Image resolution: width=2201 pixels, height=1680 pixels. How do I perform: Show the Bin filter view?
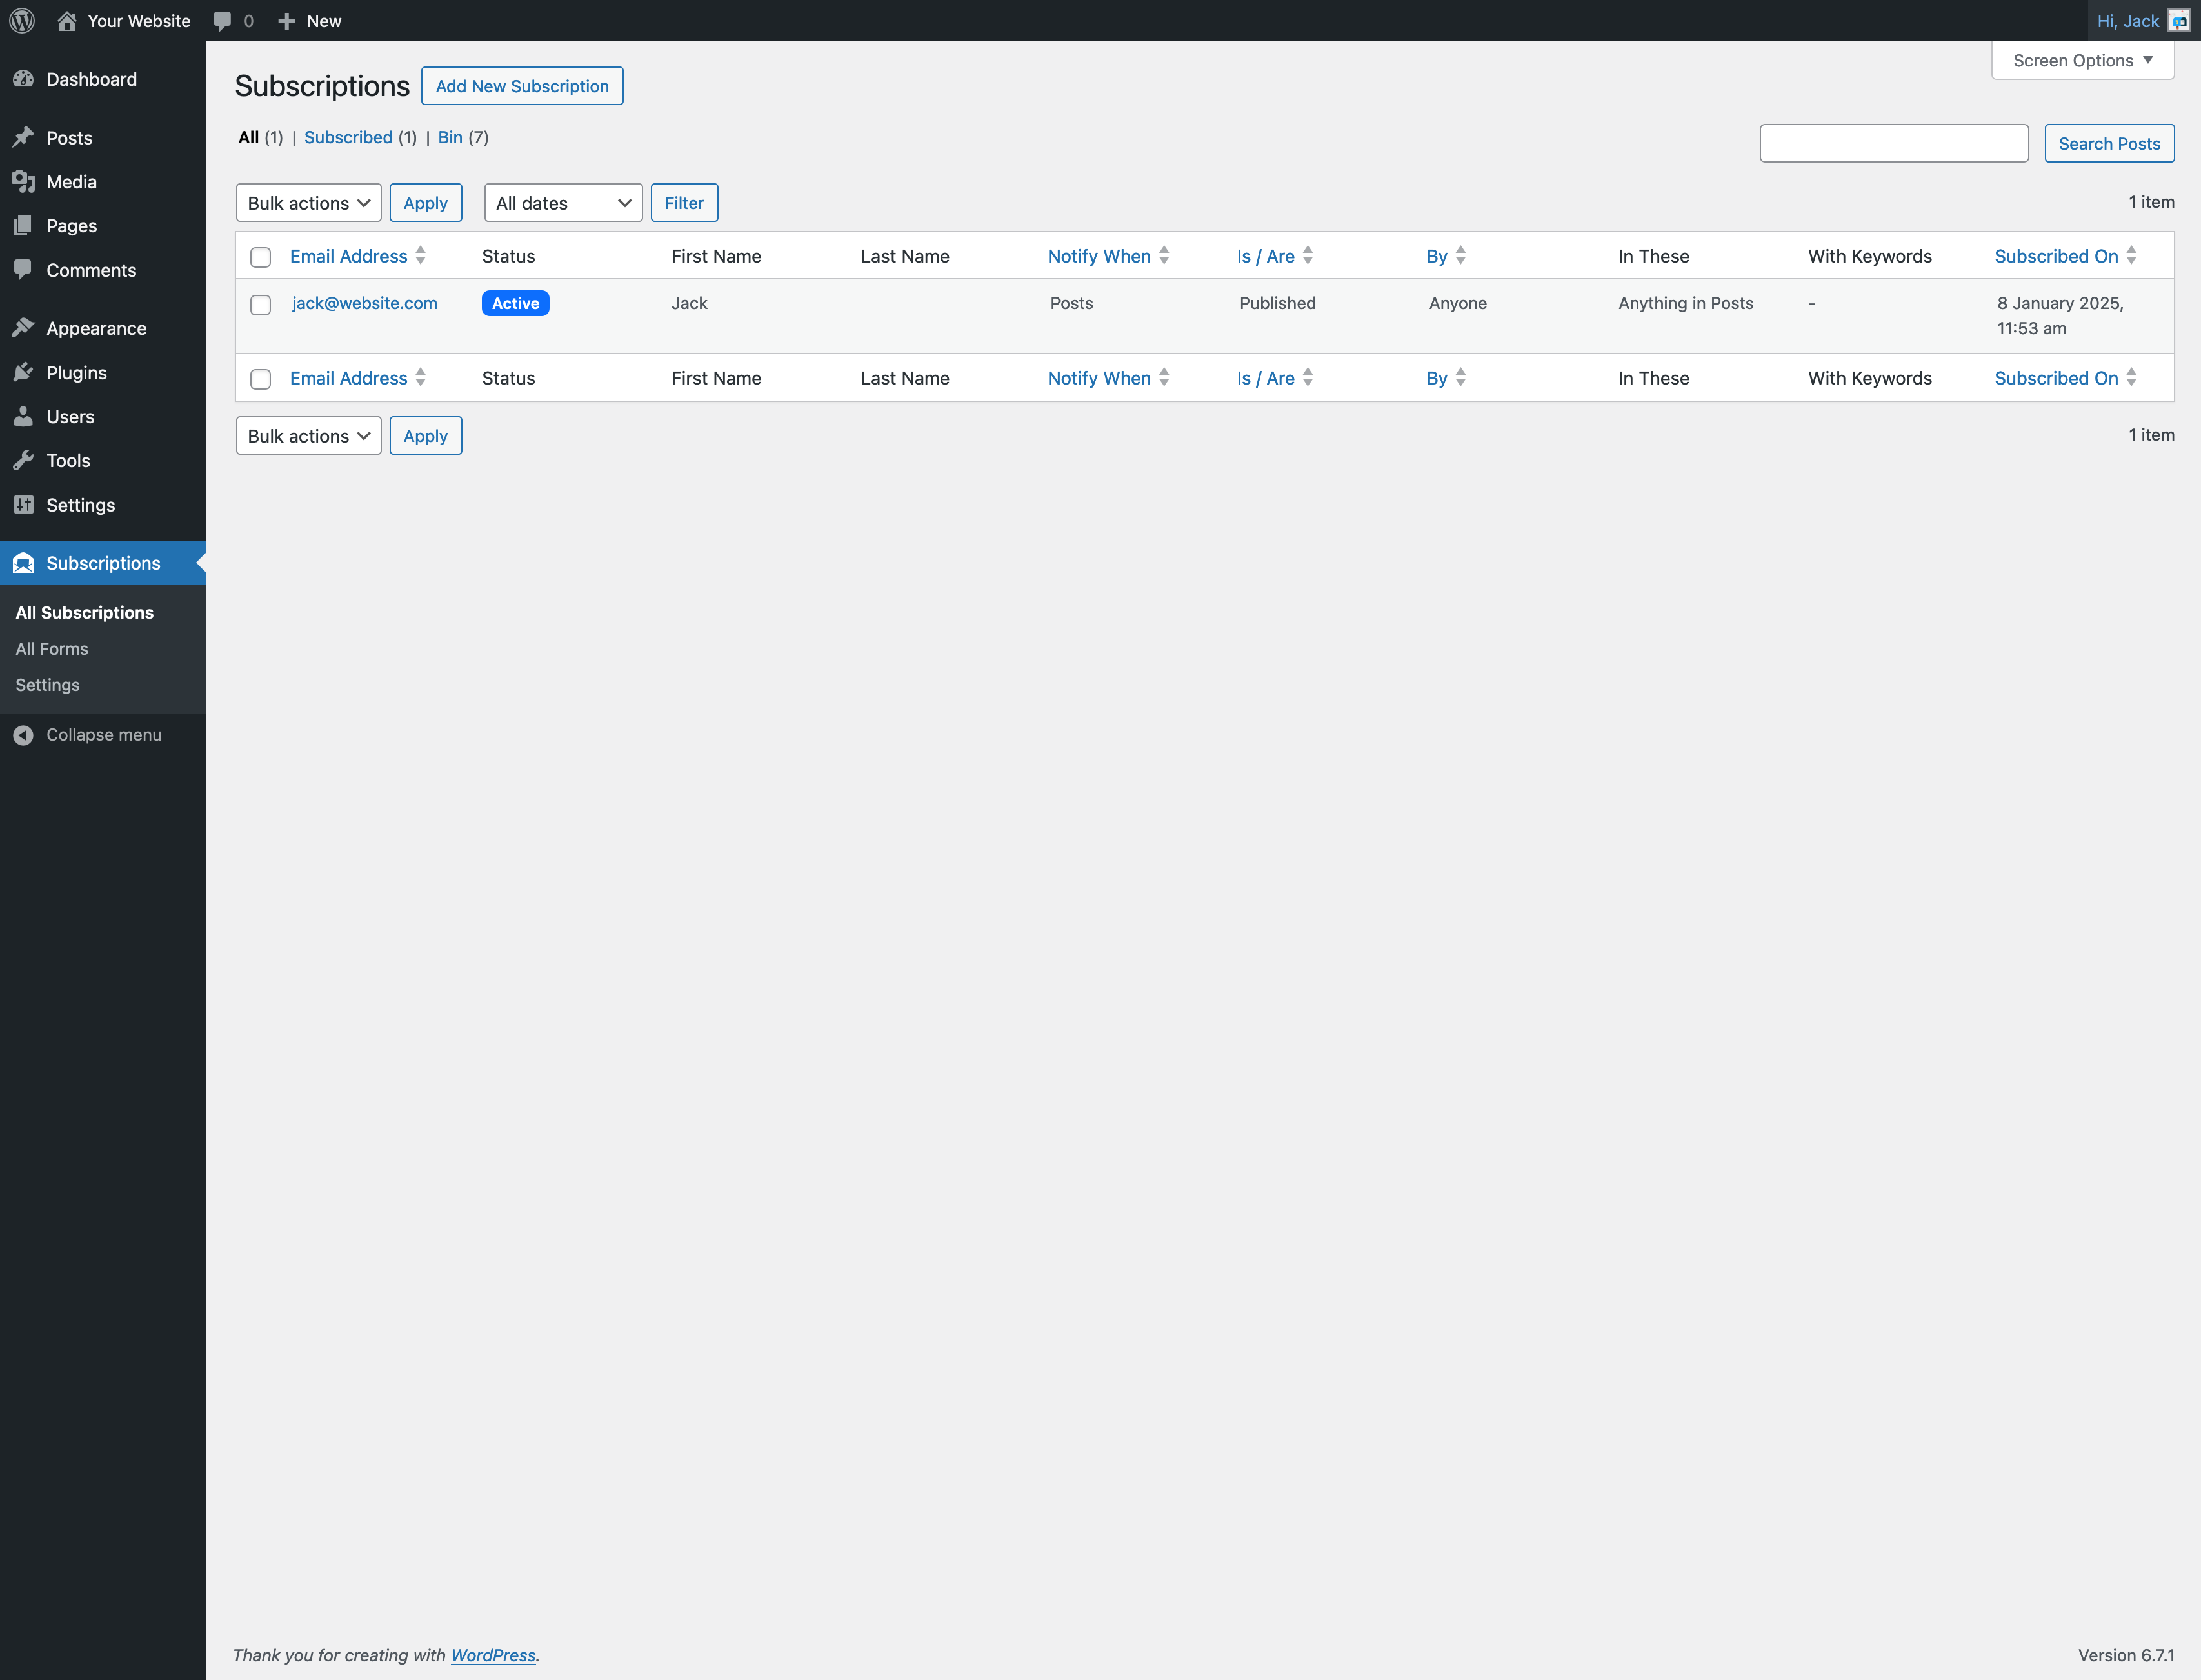pos(450,137)
